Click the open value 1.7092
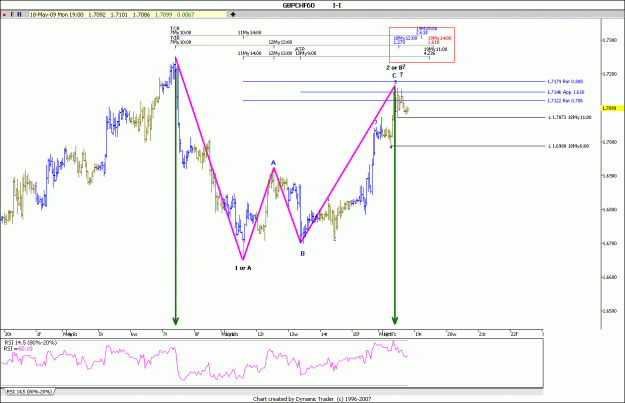The image size is (625, 403). [97, 15]
